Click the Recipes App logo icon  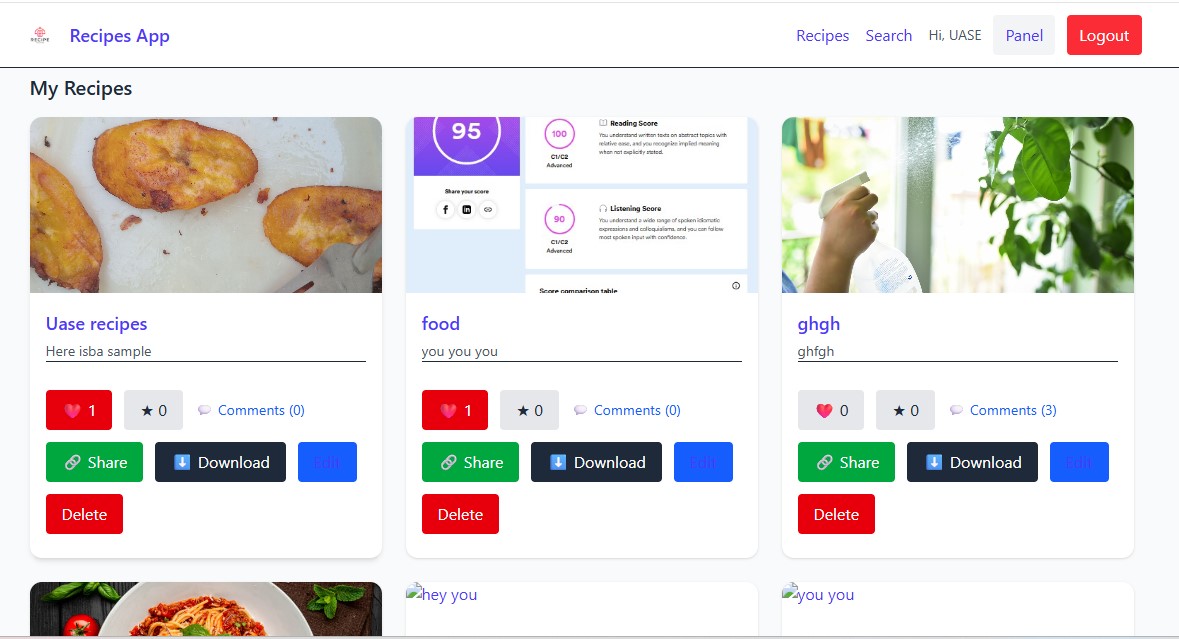coord(40,35)
